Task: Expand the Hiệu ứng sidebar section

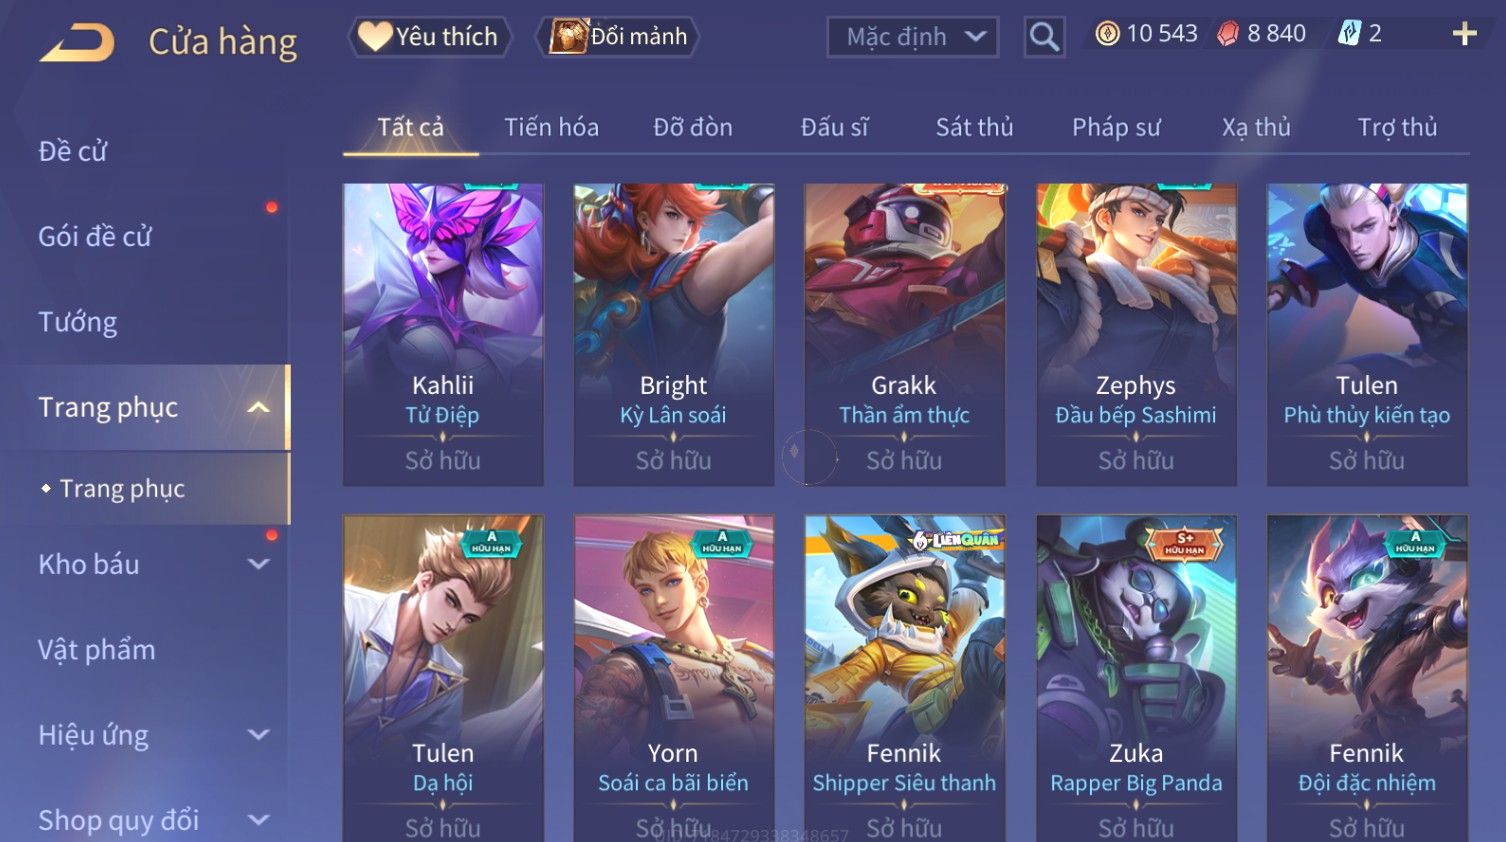Action: coord(258,735)
